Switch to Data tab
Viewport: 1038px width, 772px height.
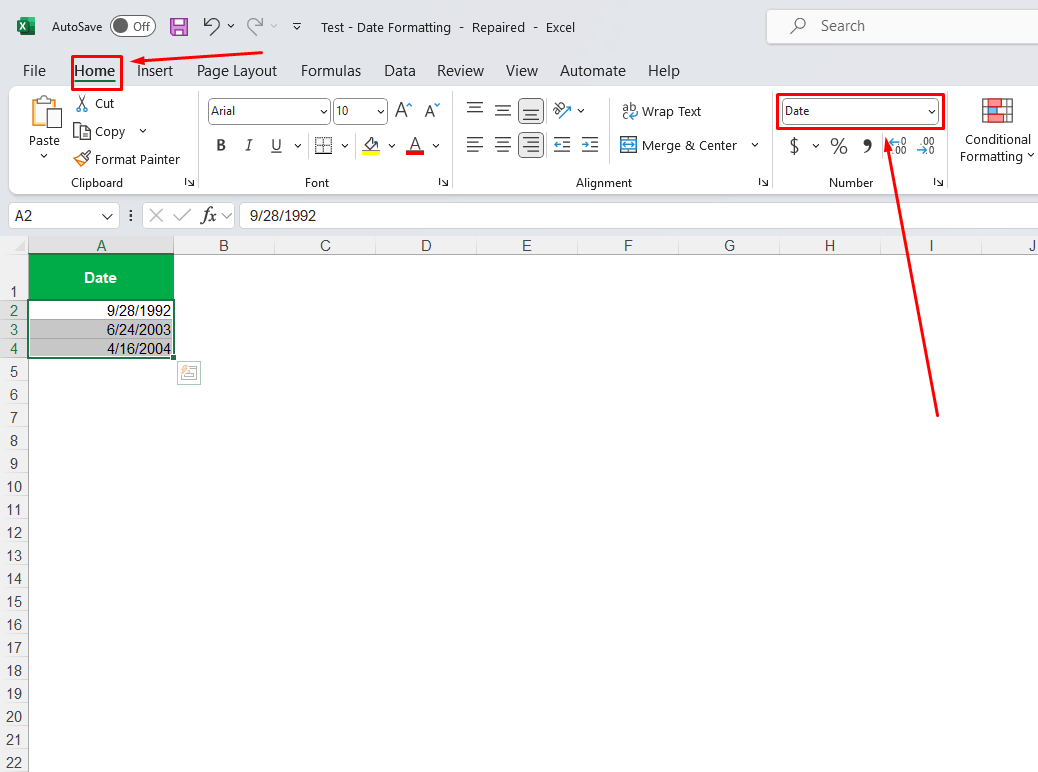[x=400, y=71]
